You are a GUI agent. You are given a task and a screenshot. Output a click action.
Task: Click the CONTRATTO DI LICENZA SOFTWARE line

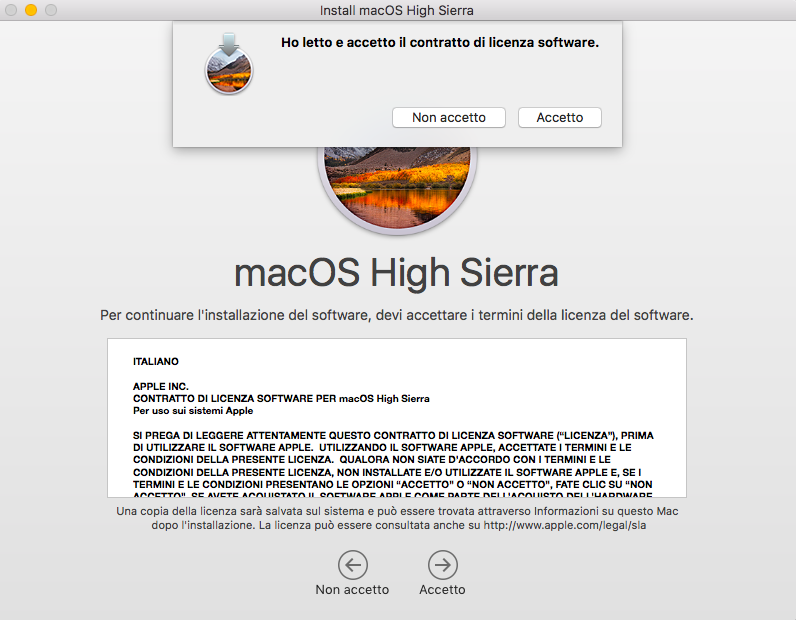(281, 399)
